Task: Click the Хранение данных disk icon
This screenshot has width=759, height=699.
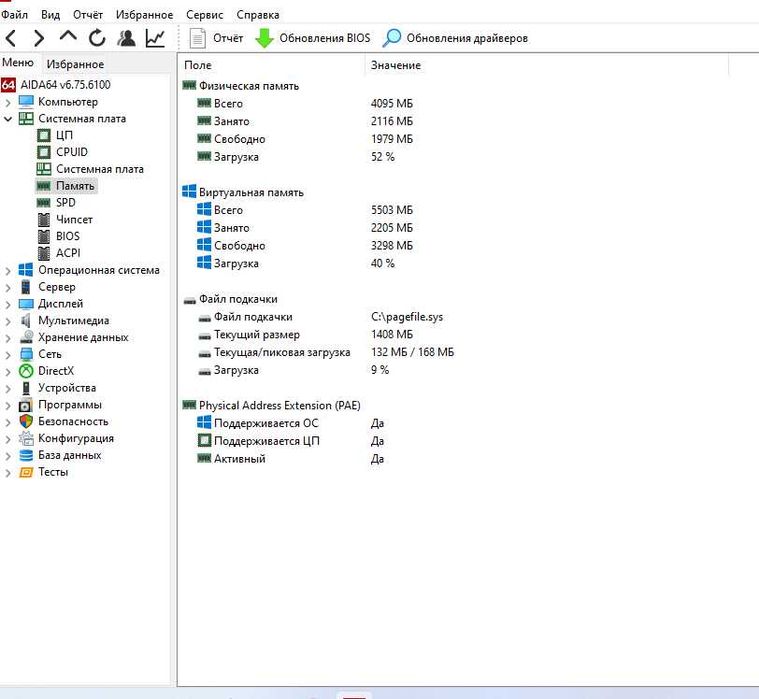Action: (26, 337)
